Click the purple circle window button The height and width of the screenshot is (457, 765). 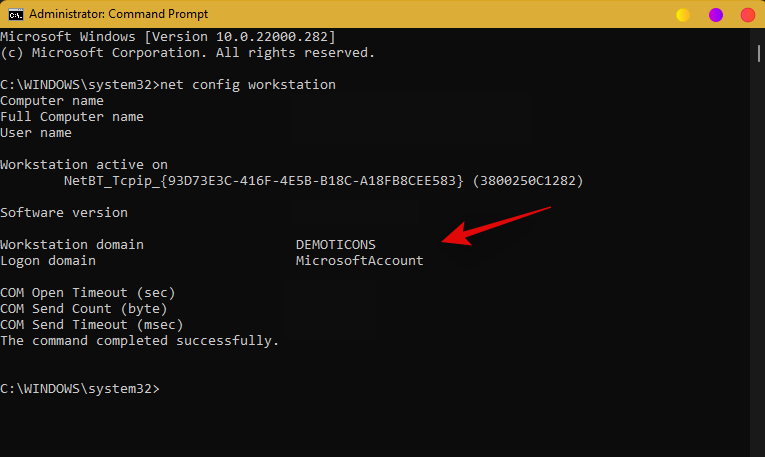tap(715, 15)
